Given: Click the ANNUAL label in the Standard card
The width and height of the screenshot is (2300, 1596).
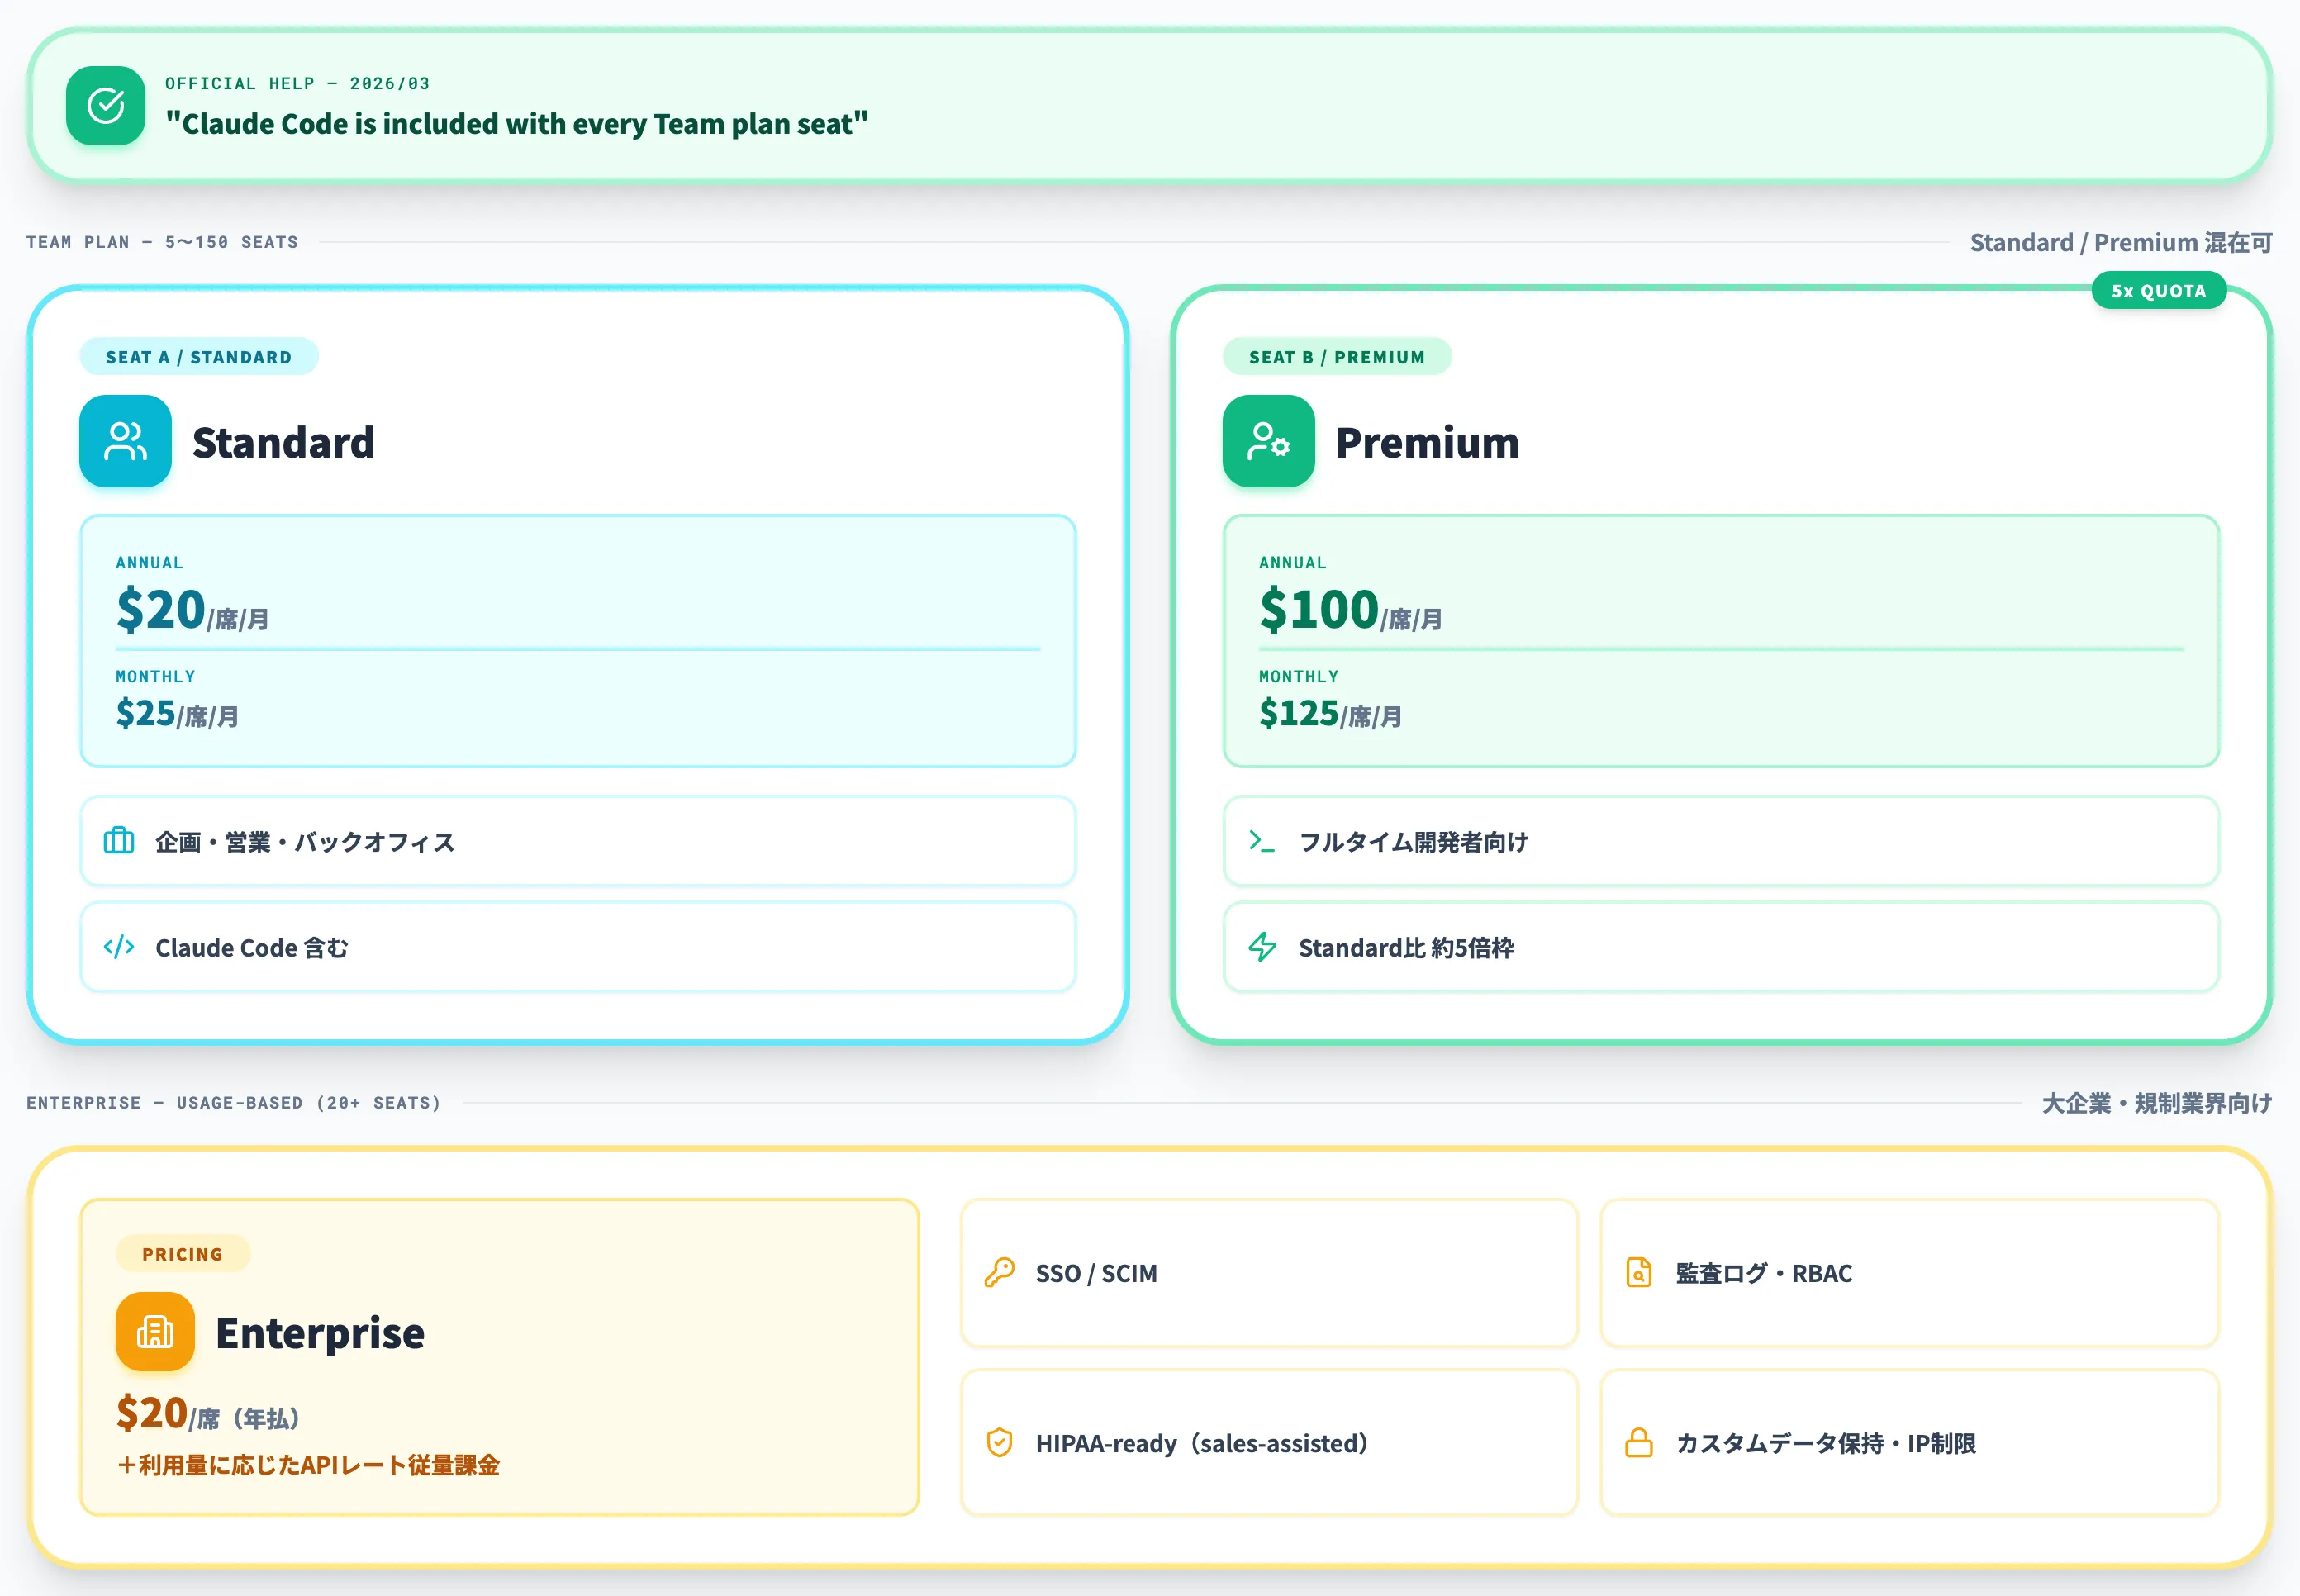Looking at the screenshot, I should tap(149, 563).
